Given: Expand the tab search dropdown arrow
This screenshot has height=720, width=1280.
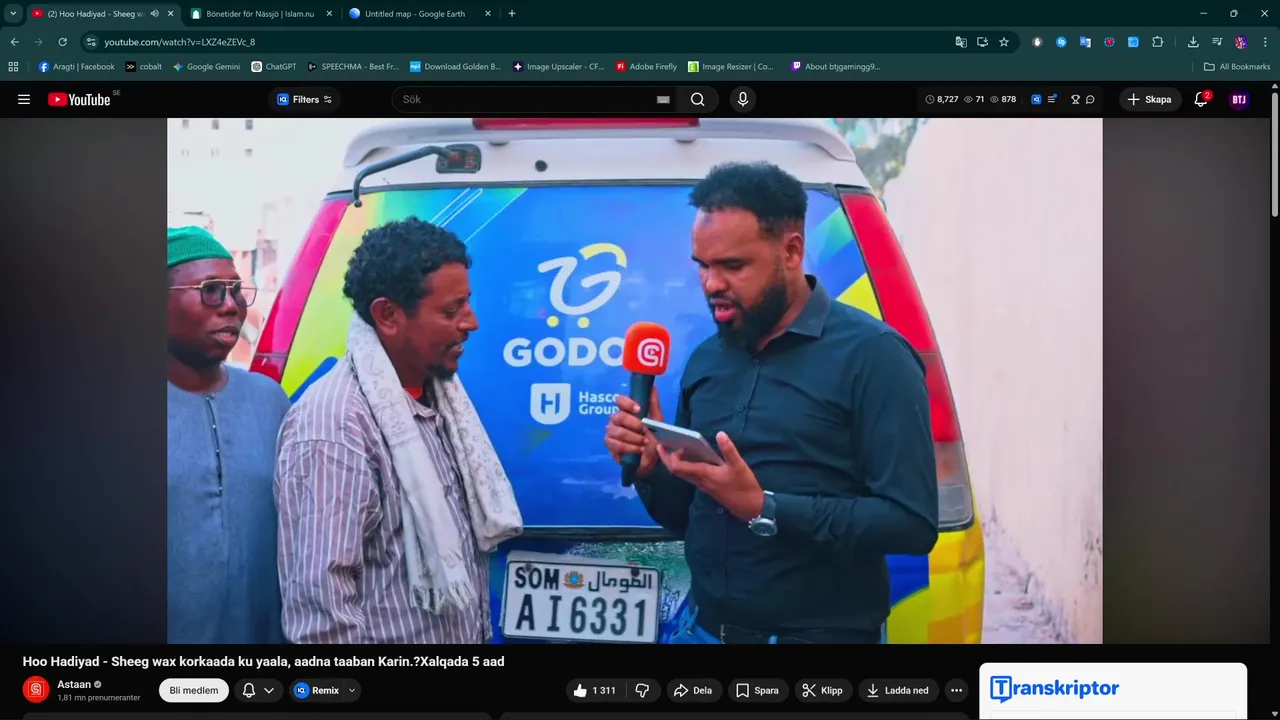Looking at the screenshot, I should (13, 14).
